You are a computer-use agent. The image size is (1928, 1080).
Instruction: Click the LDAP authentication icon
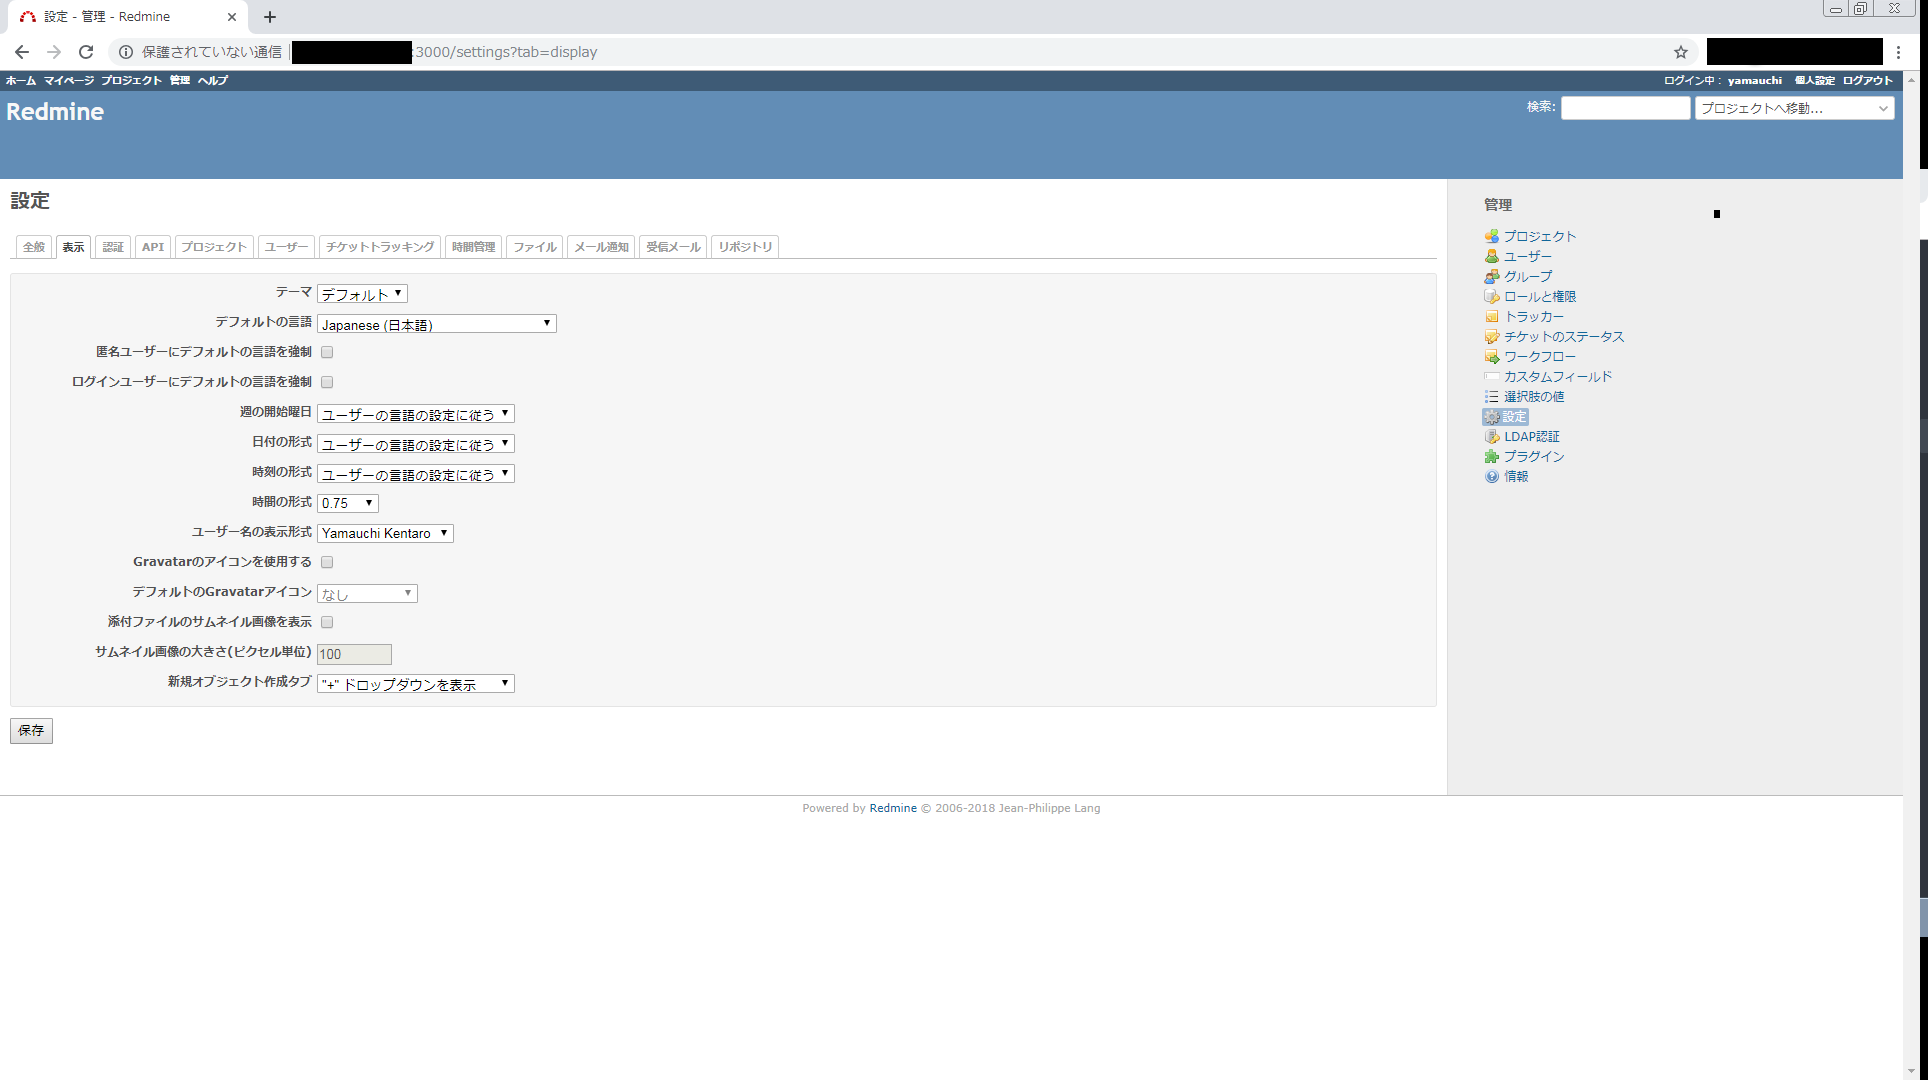pos(1491,436)
